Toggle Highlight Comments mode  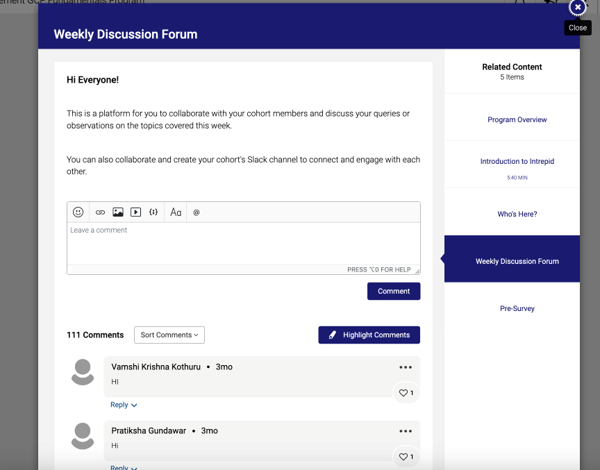pos(369,335)
